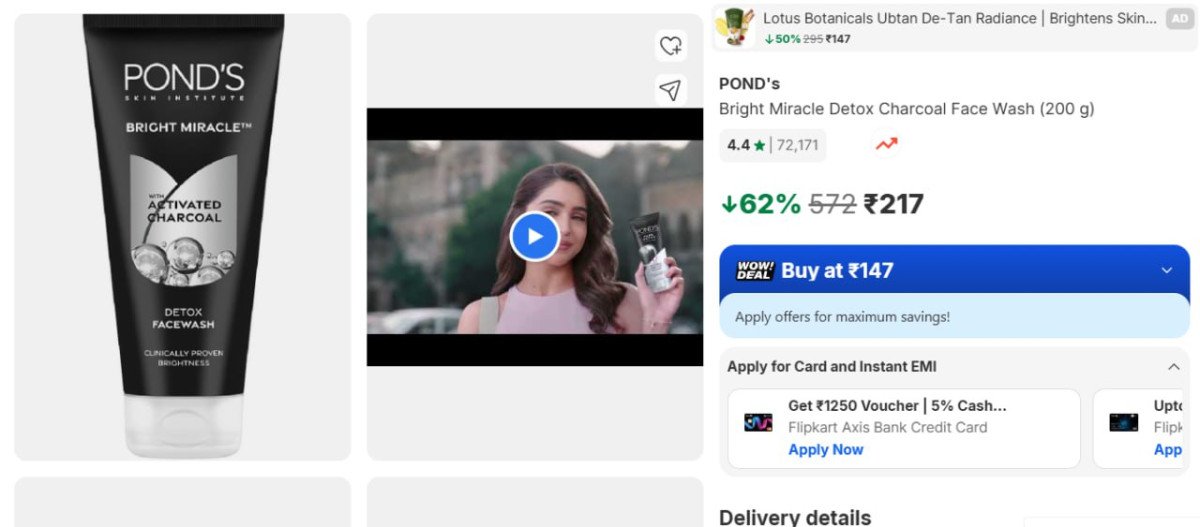Collapse the Apply for Card and Instant EMI section
Screen dimensions: 1200x527
point(1173,367)
